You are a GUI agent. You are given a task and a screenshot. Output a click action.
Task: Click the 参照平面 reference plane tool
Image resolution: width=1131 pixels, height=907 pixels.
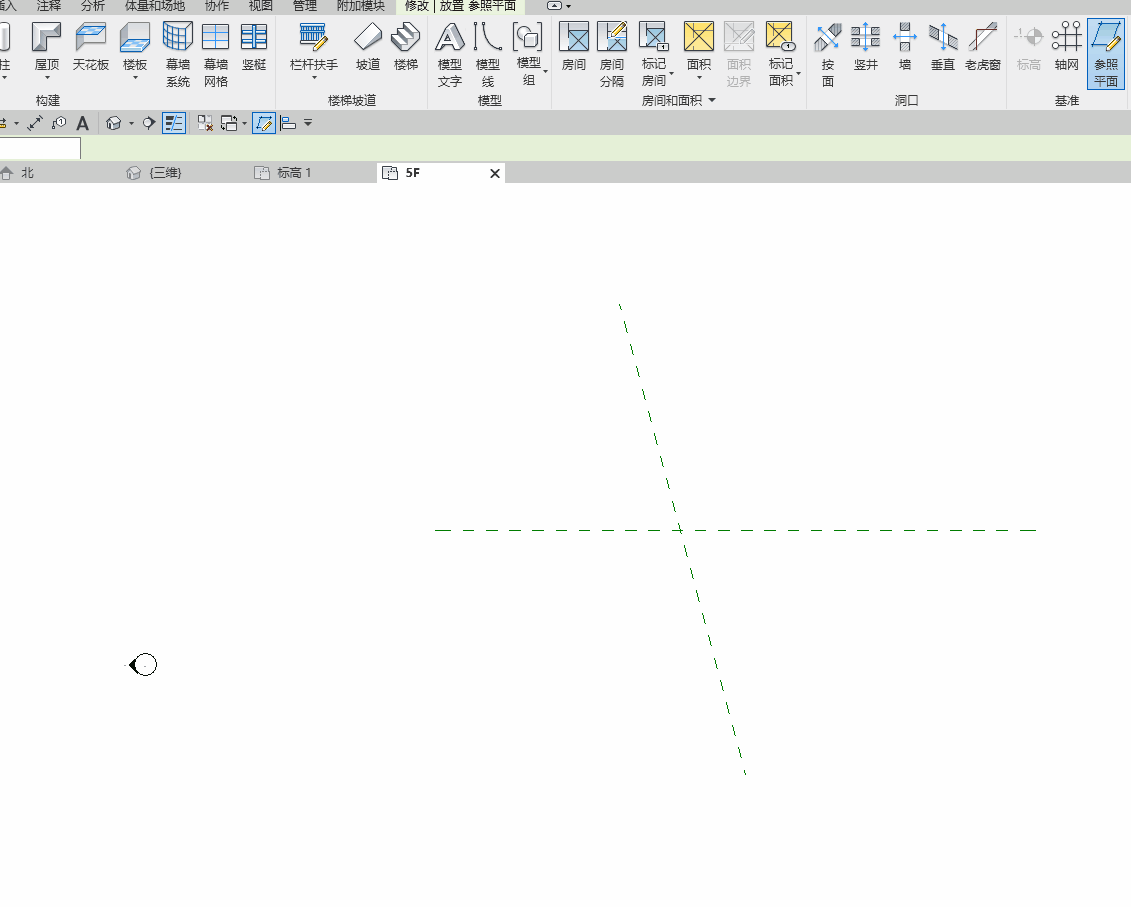(x=1106, y=55)
